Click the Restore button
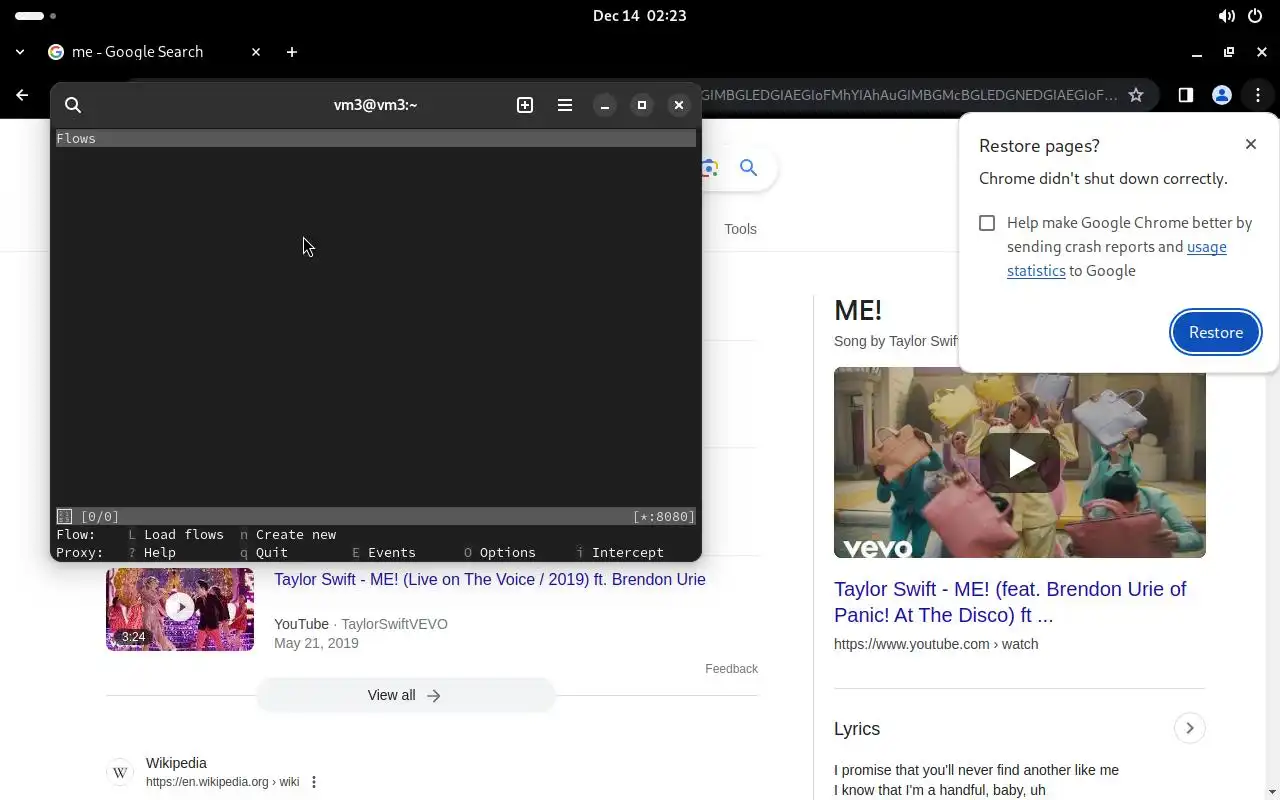The image size is (1280, 800). (x=1216, y=332)
